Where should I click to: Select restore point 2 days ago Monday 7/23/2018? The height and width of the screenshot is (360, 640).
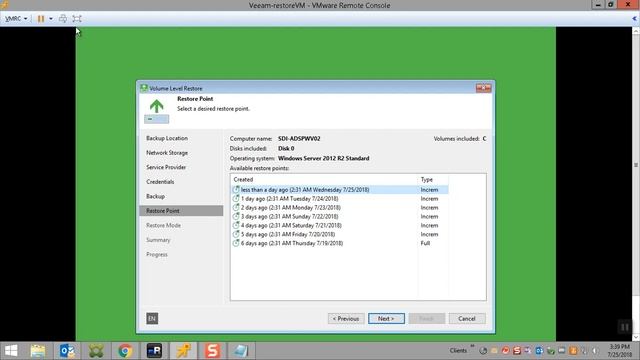click(340, 208)
